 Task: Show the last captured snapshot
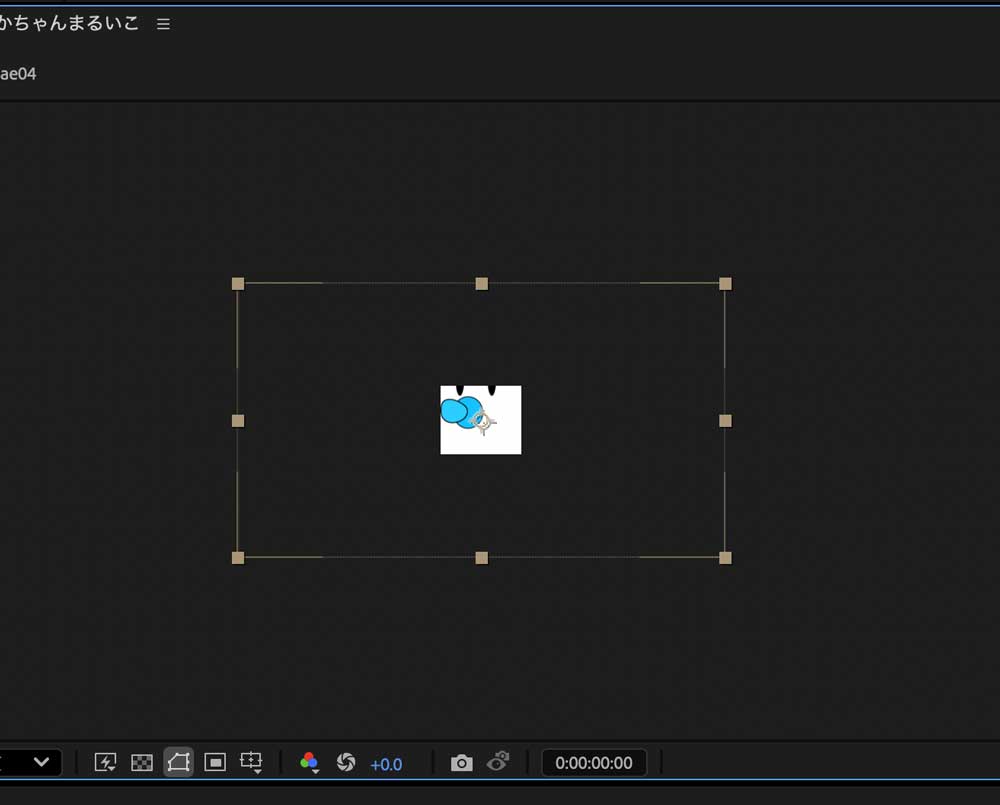coord(497,762)
